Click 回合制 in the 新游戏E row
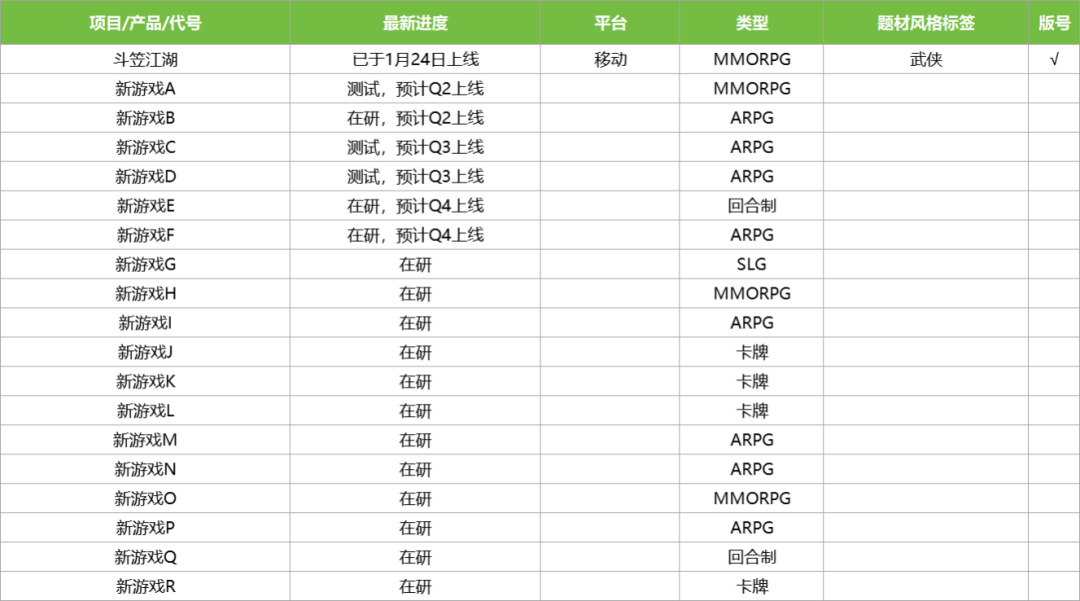This screenshot has width=1080, height=601. (x=752, y=206)
